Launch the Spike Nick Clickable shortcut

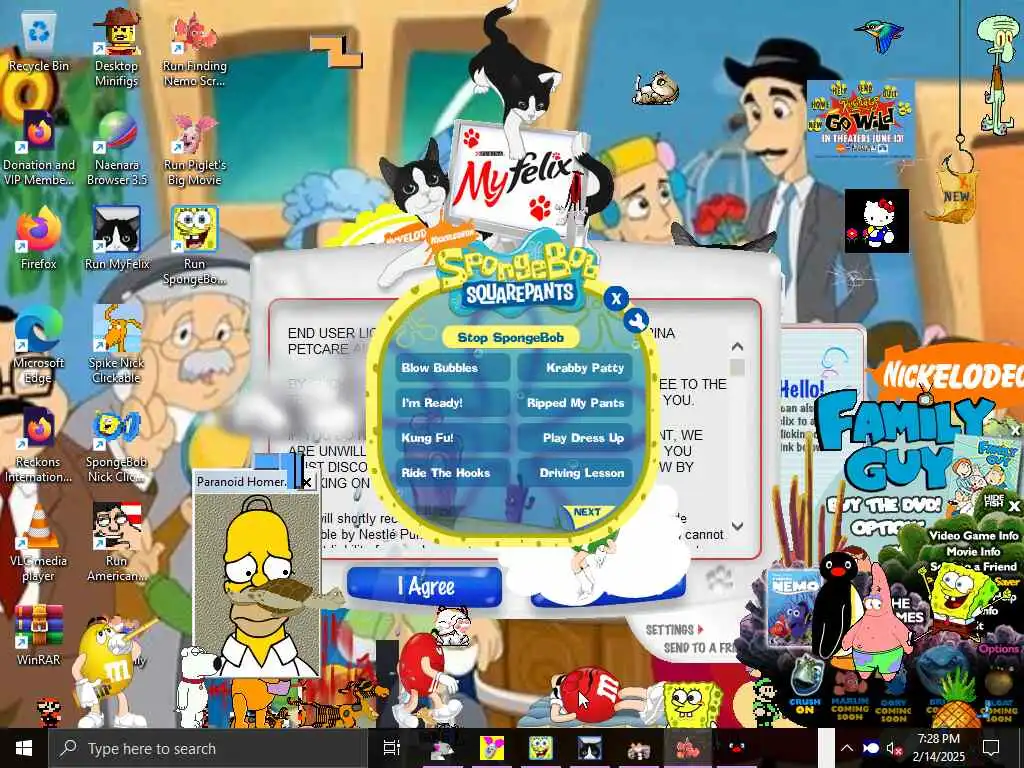tap(116, 345)
